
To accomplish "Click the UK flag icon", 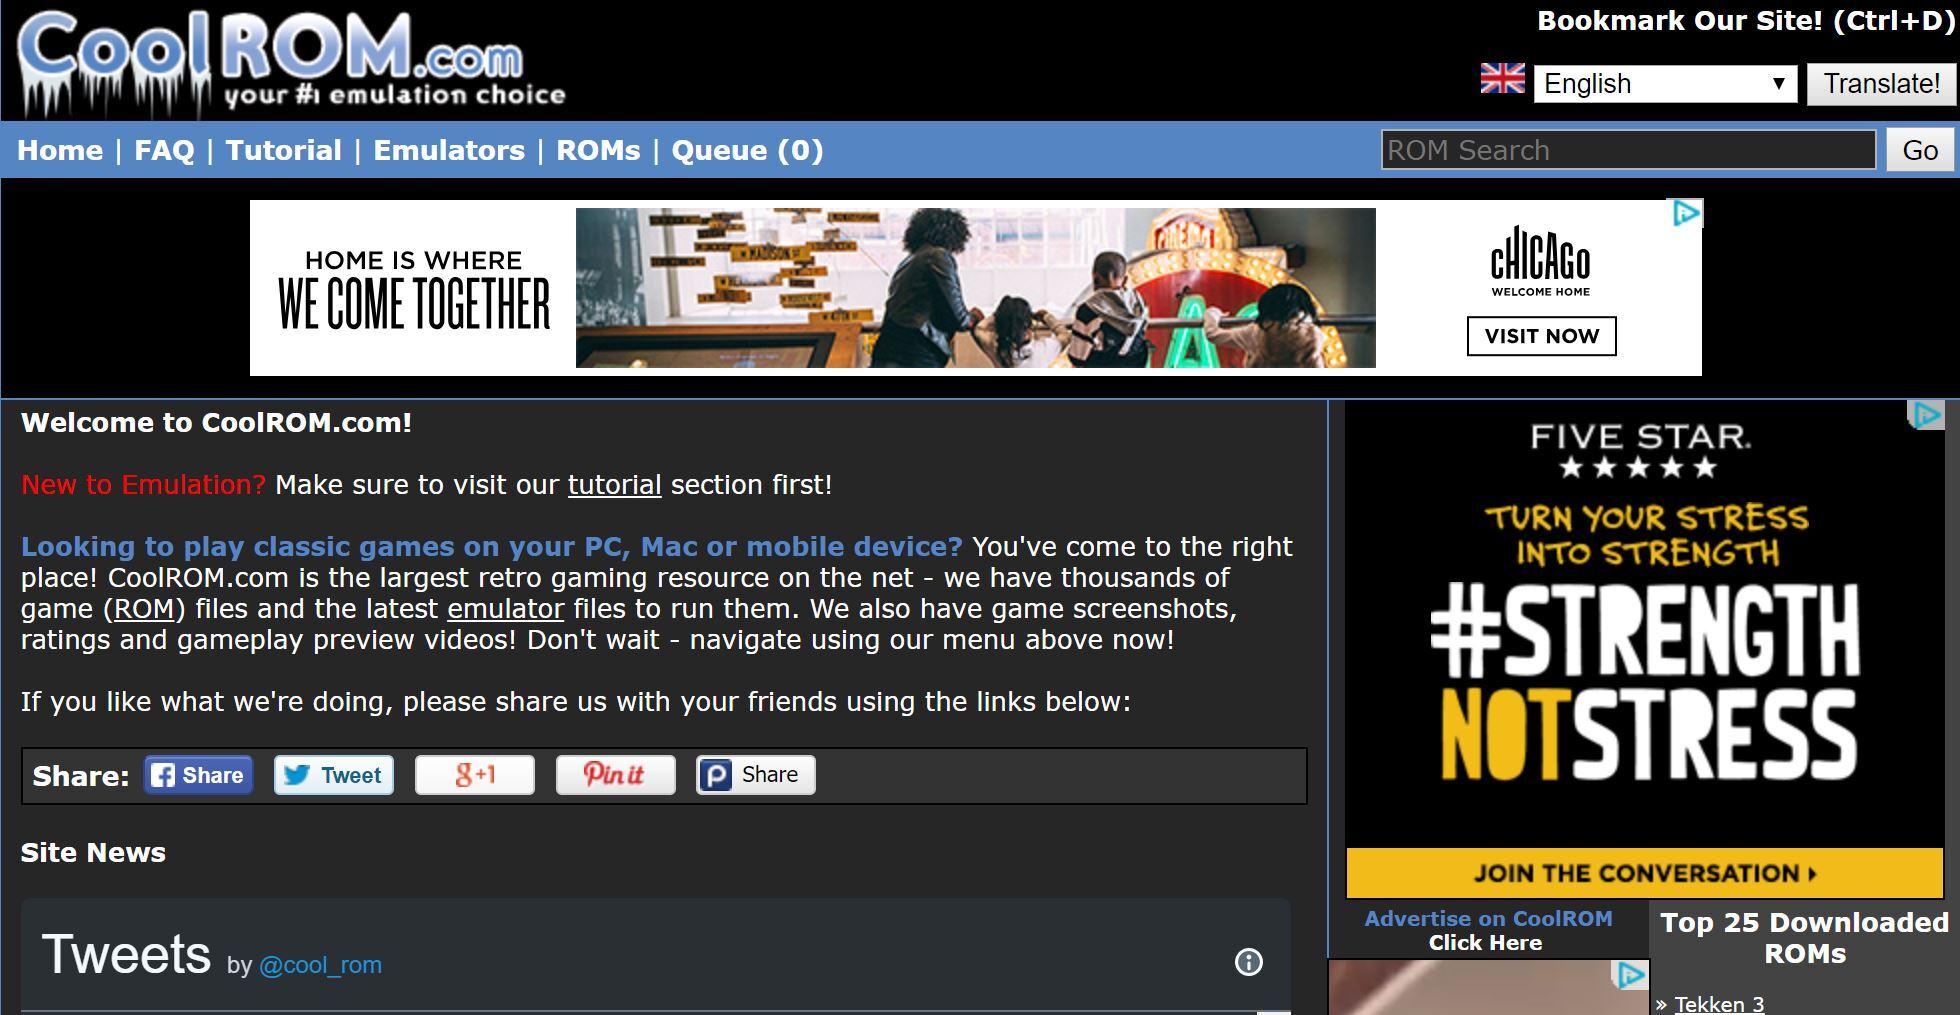I will coord(1502,79).
